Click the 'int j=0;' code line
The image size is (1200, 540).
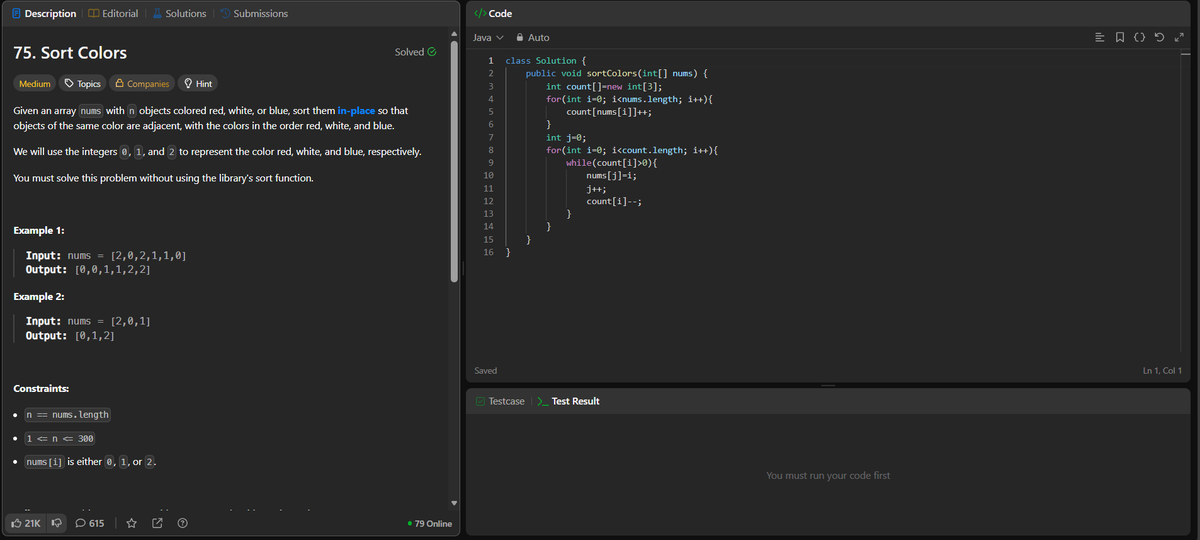point(566,138)
